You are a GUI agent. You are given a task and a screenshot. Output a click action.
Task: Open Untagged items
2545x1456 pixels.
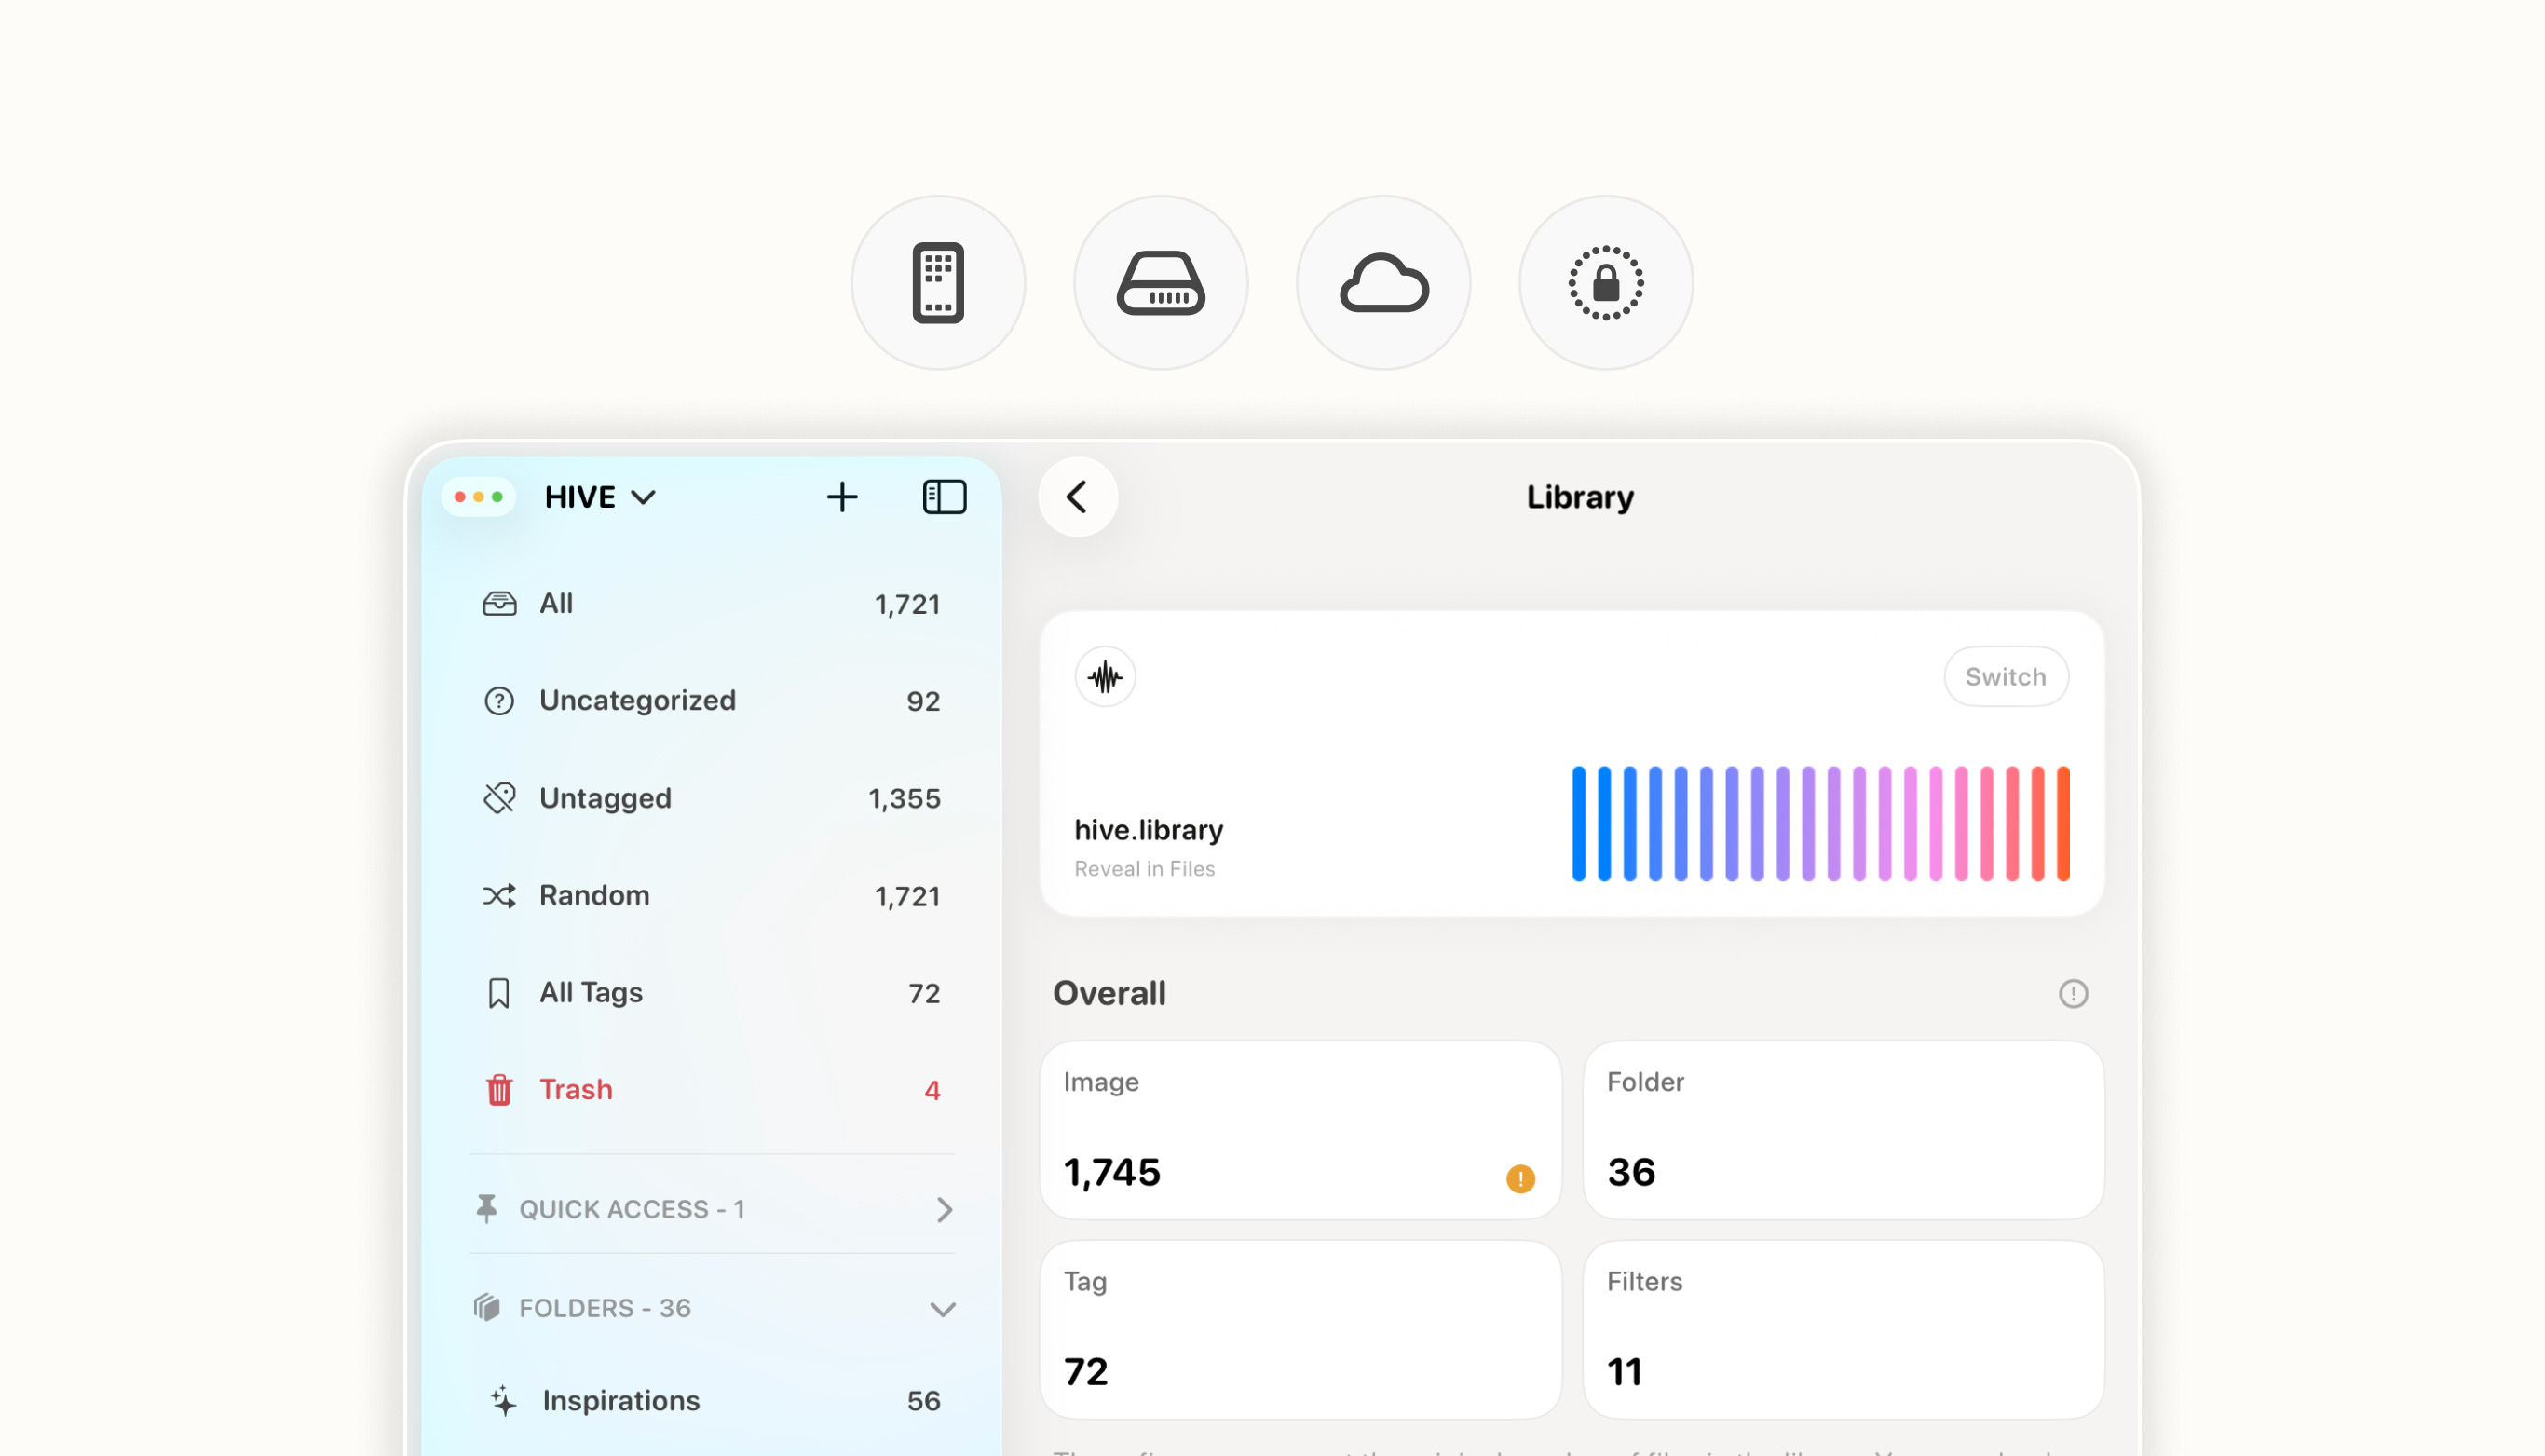click(x=711, y=798)
